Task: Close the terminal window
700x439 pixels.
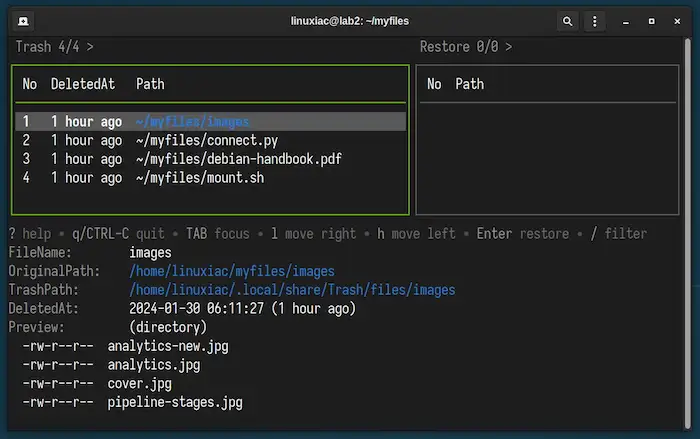Action: pos(677,20)
